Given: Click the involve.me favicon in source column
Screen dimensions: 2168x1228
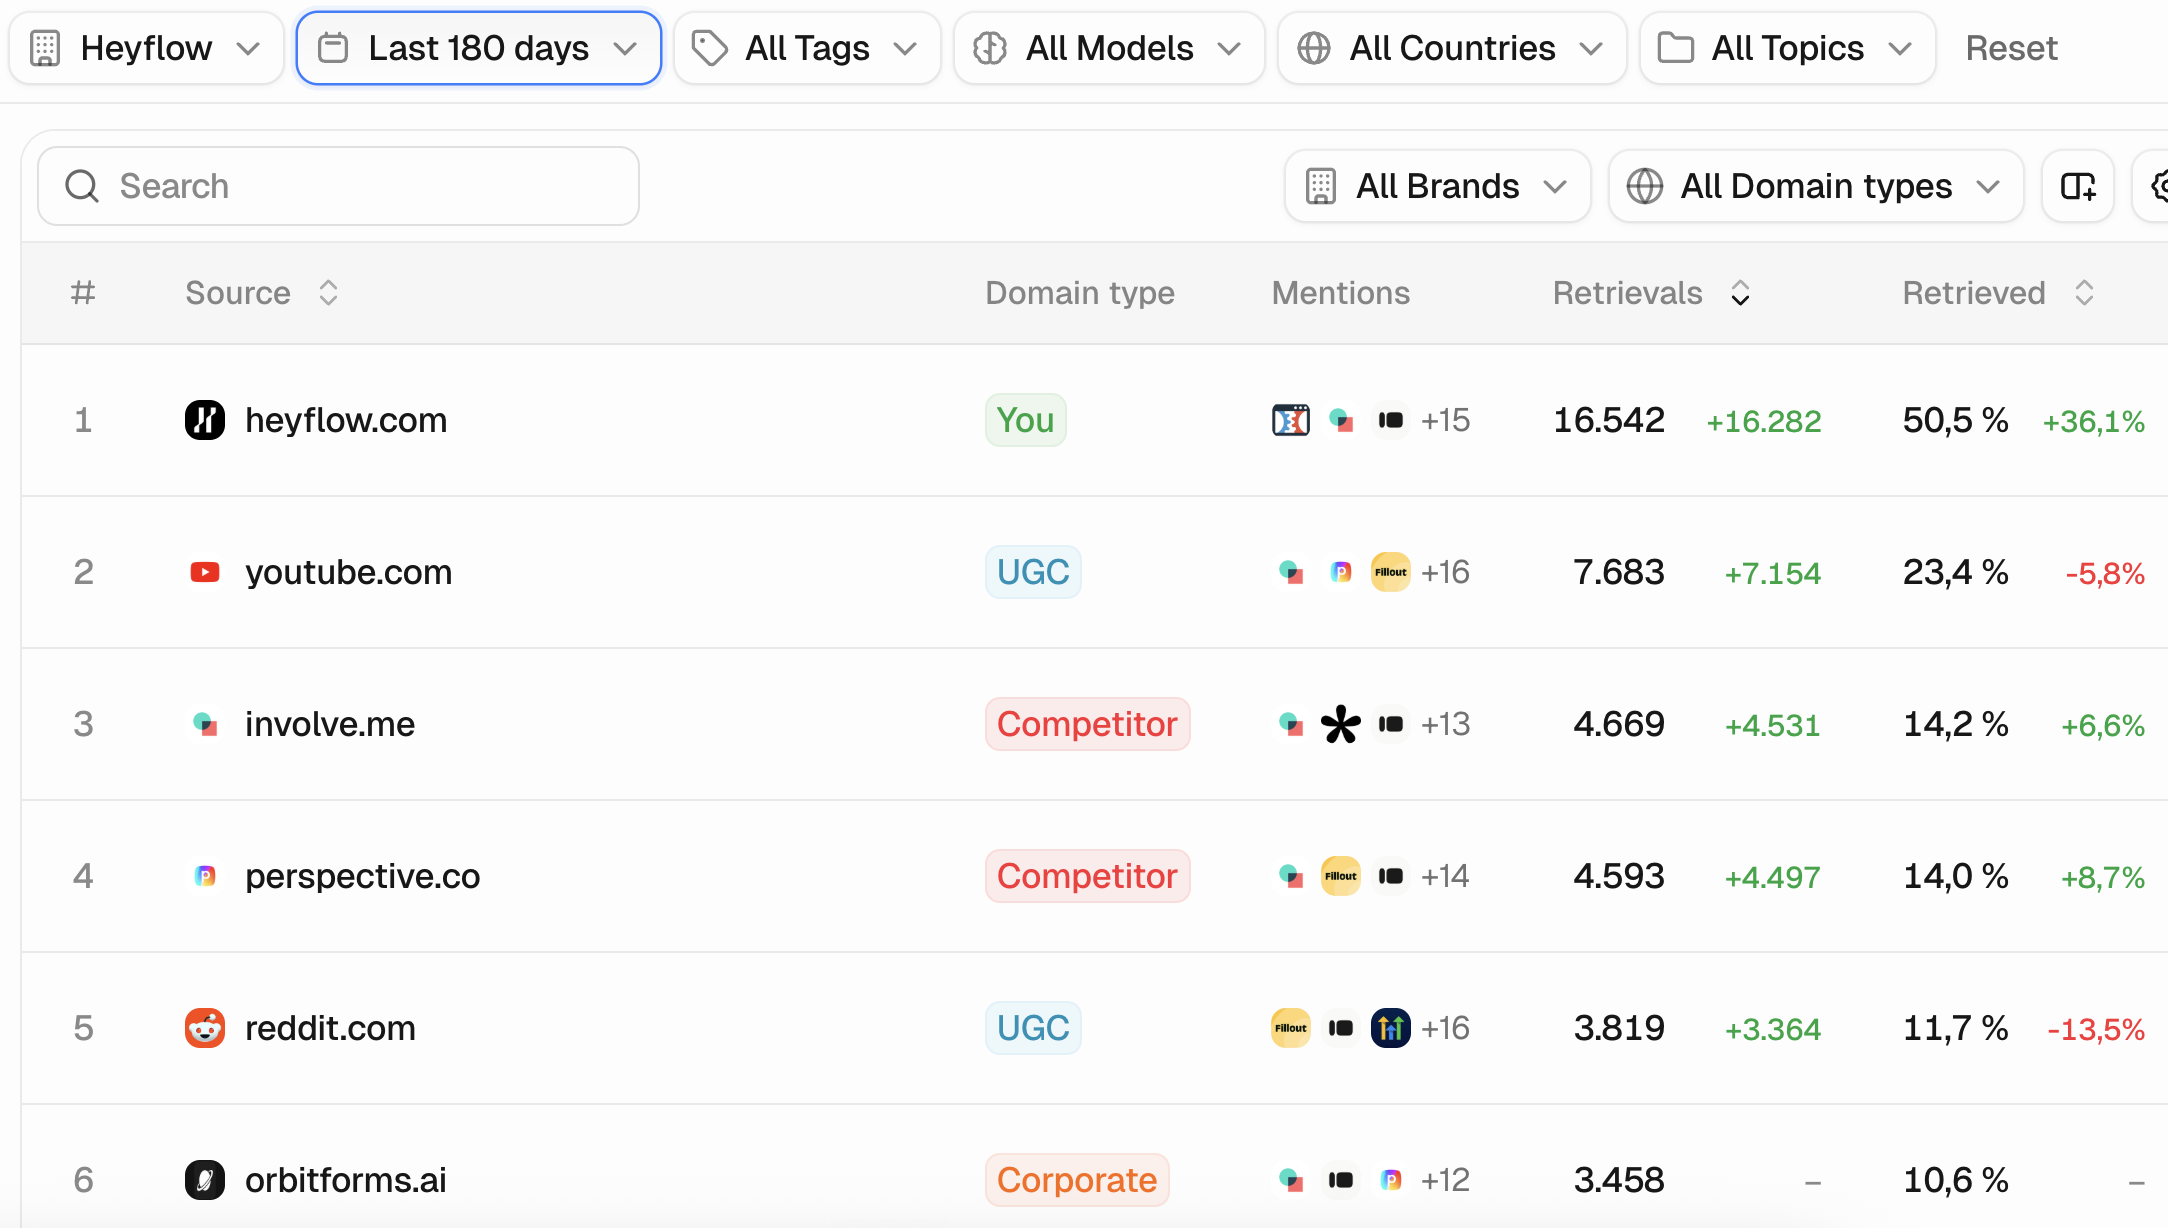Looking at the screenshot, I should click(205, 724).
